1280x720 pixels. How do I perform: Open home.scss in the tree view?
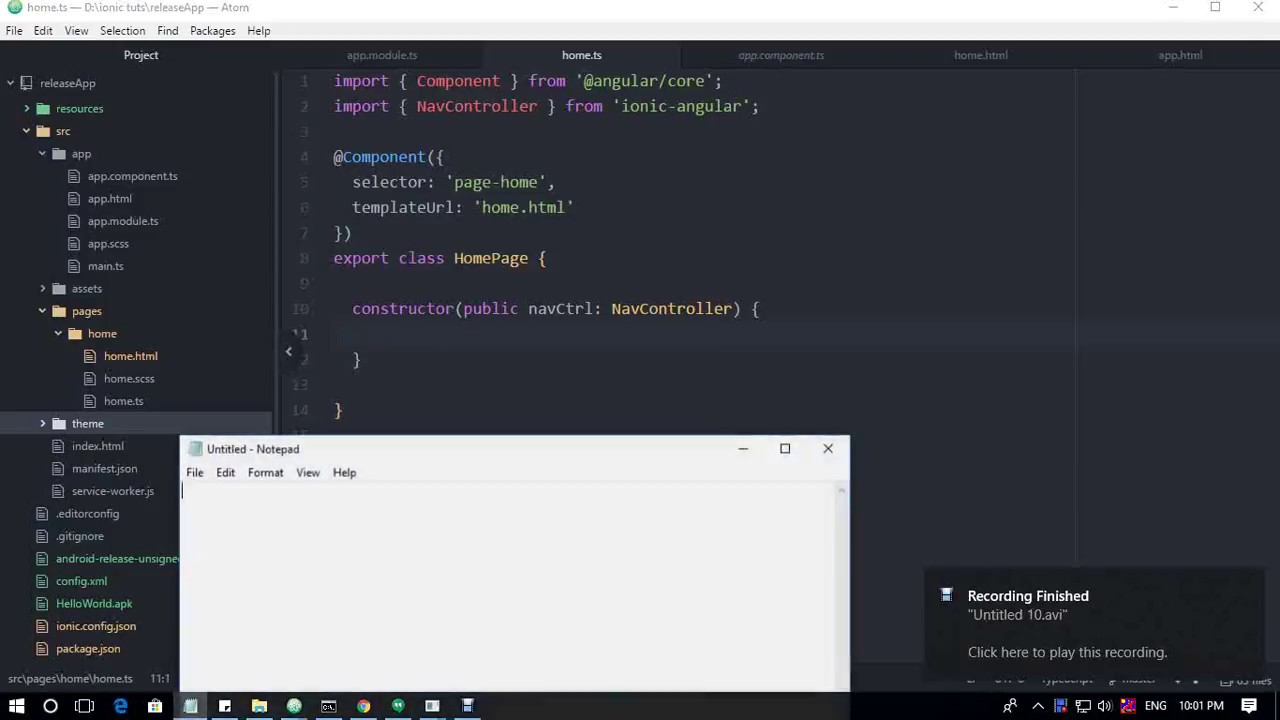(x=129, y=379)
